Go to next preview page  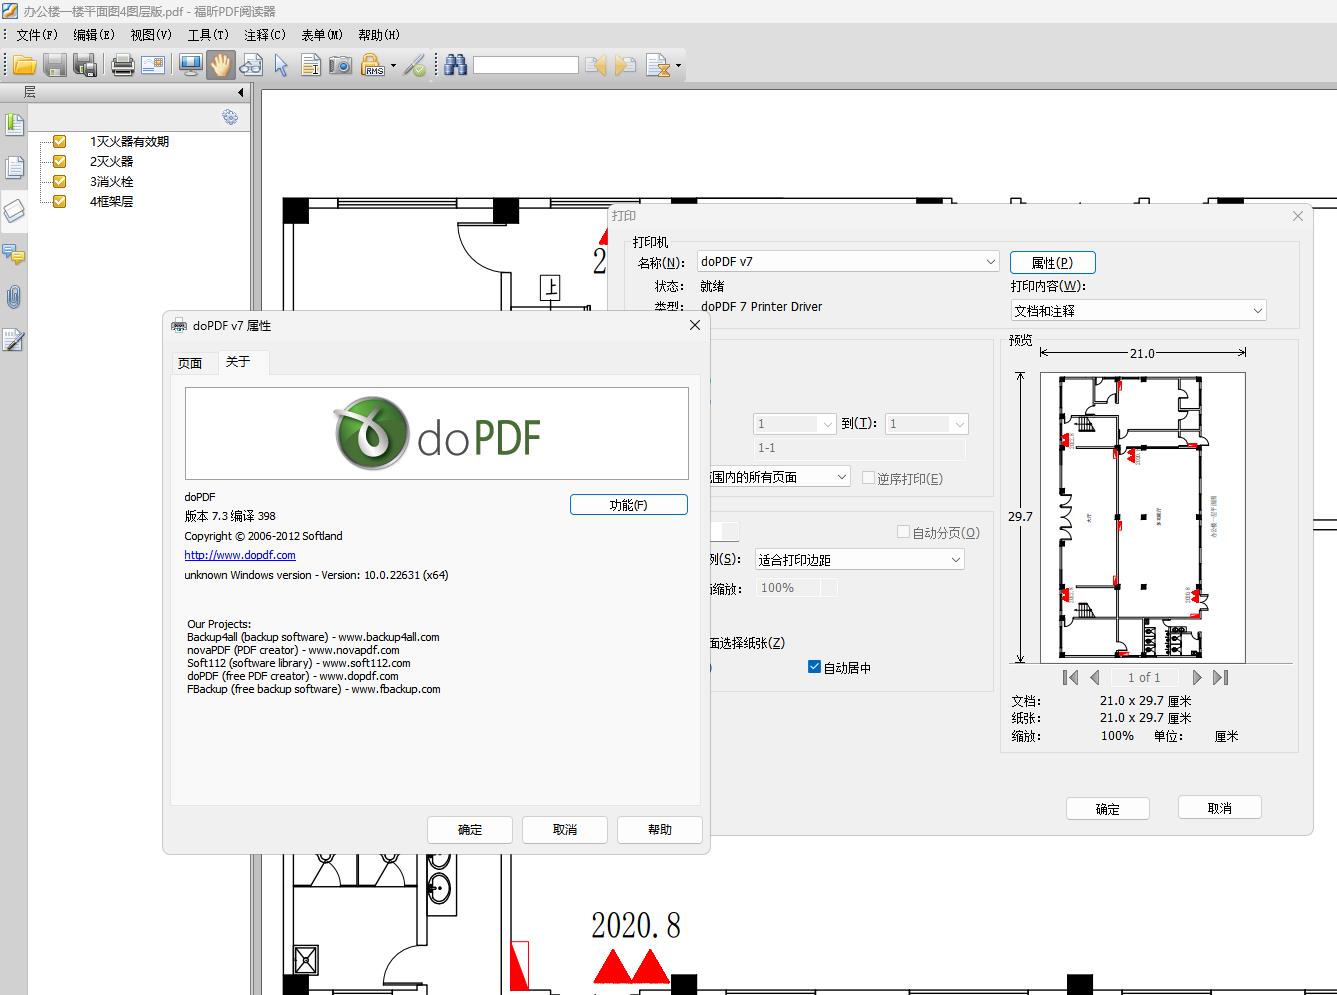1196,678
